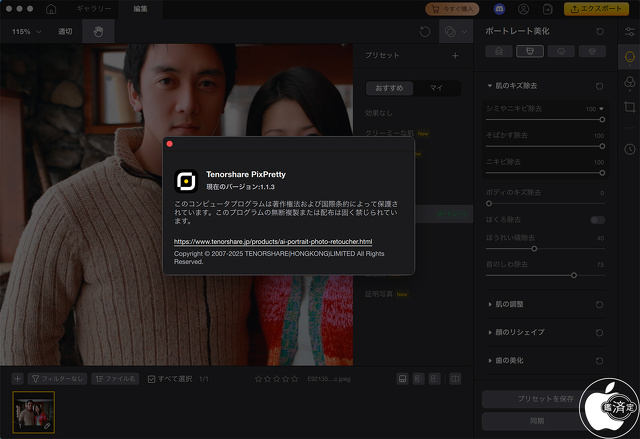Click the edit mark on the thumbnail
The height and width of the screenshot is (439, 640).
(47, 426)
